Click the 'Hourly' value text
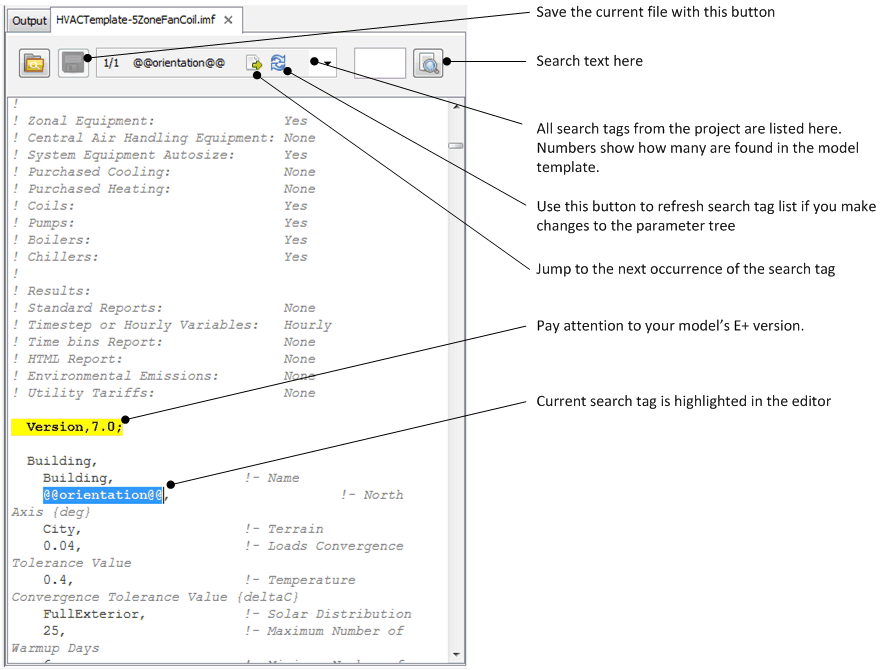Screen dimensions: 881x670 (307, 325)
